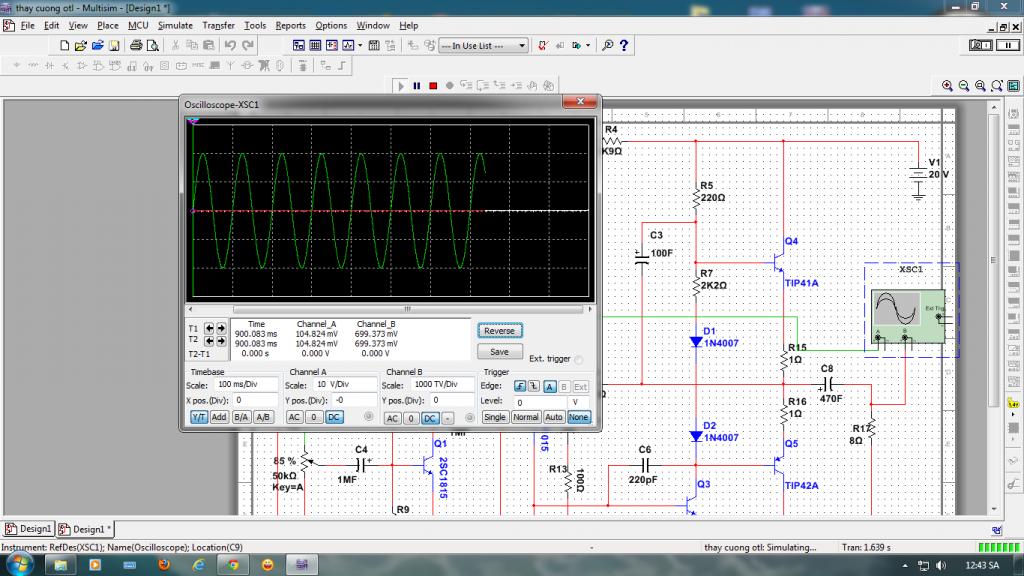Open Print Preview icon

click(x=153, y=46)
